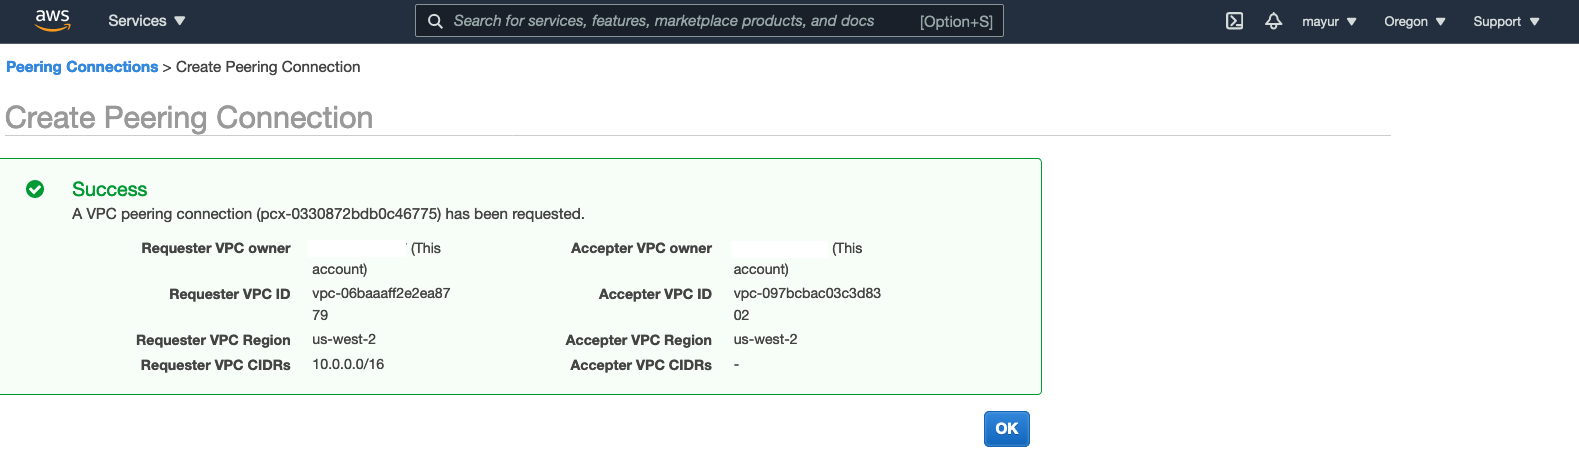Click the pcx-0330872bdb0c46775 connection message

pos(328,214)
